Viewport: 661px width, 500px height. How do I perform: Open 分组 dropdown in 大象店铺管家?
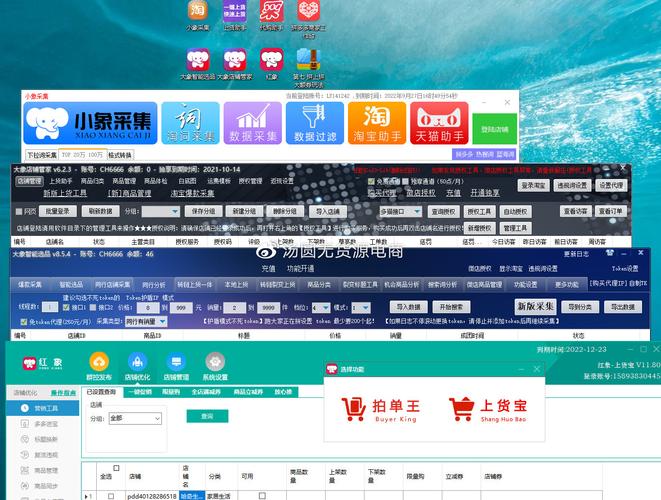pos(161,212)
